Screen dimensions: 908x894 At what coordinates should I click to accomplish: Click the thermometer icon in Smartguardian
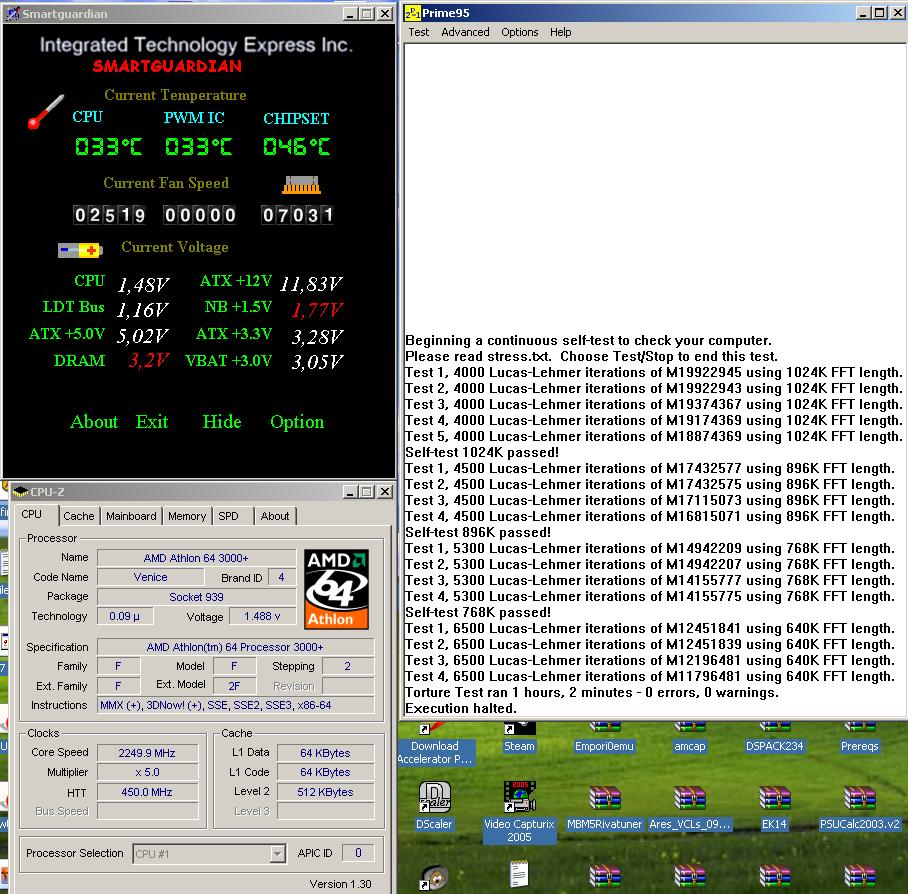[46, 111]
